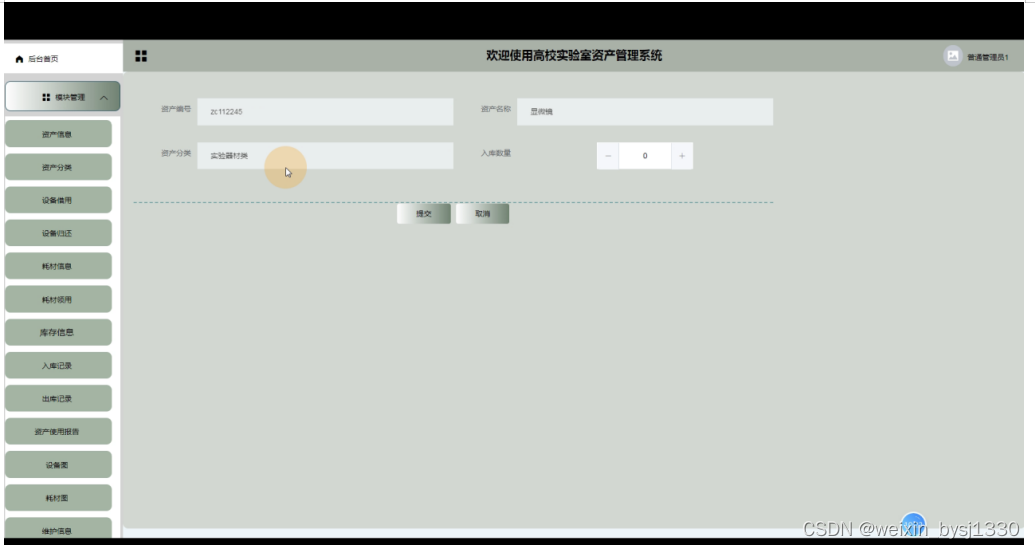Go to 设备归还 in the sidebar
This screenshot has width=1035, height=549.
[58, 233]
